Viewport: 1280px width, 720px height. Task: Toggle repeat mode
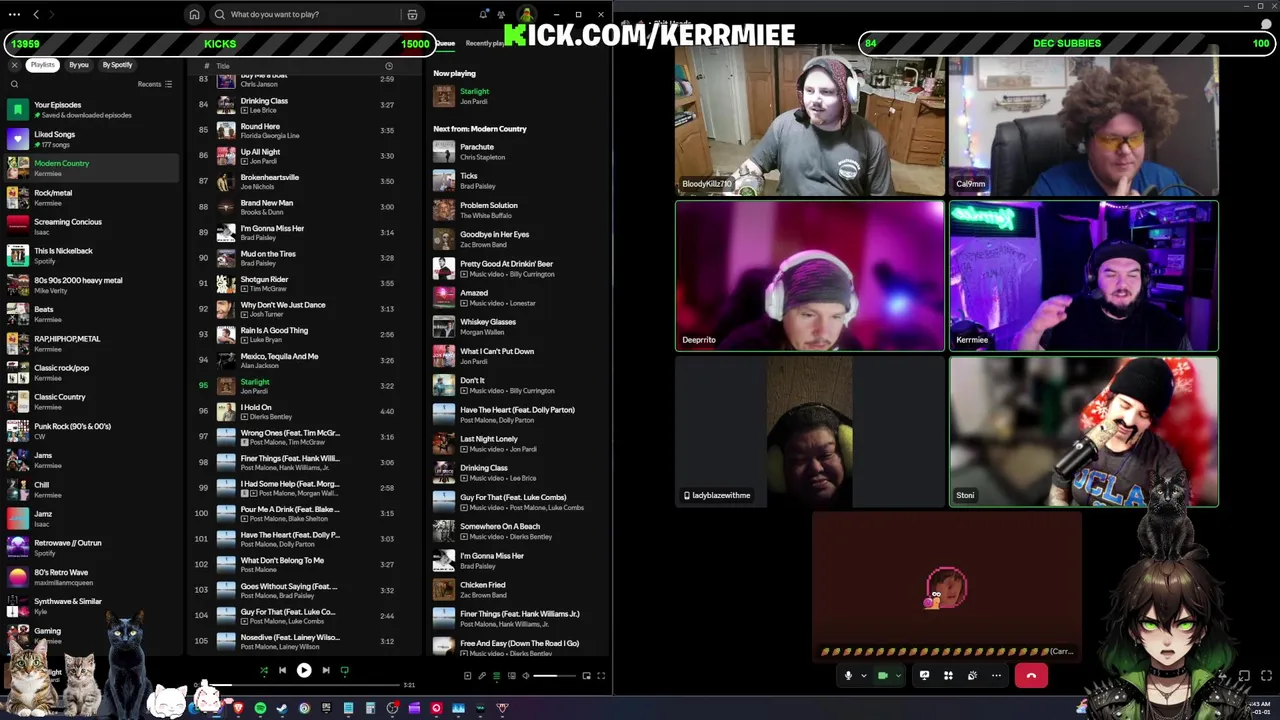click(345, 671)
